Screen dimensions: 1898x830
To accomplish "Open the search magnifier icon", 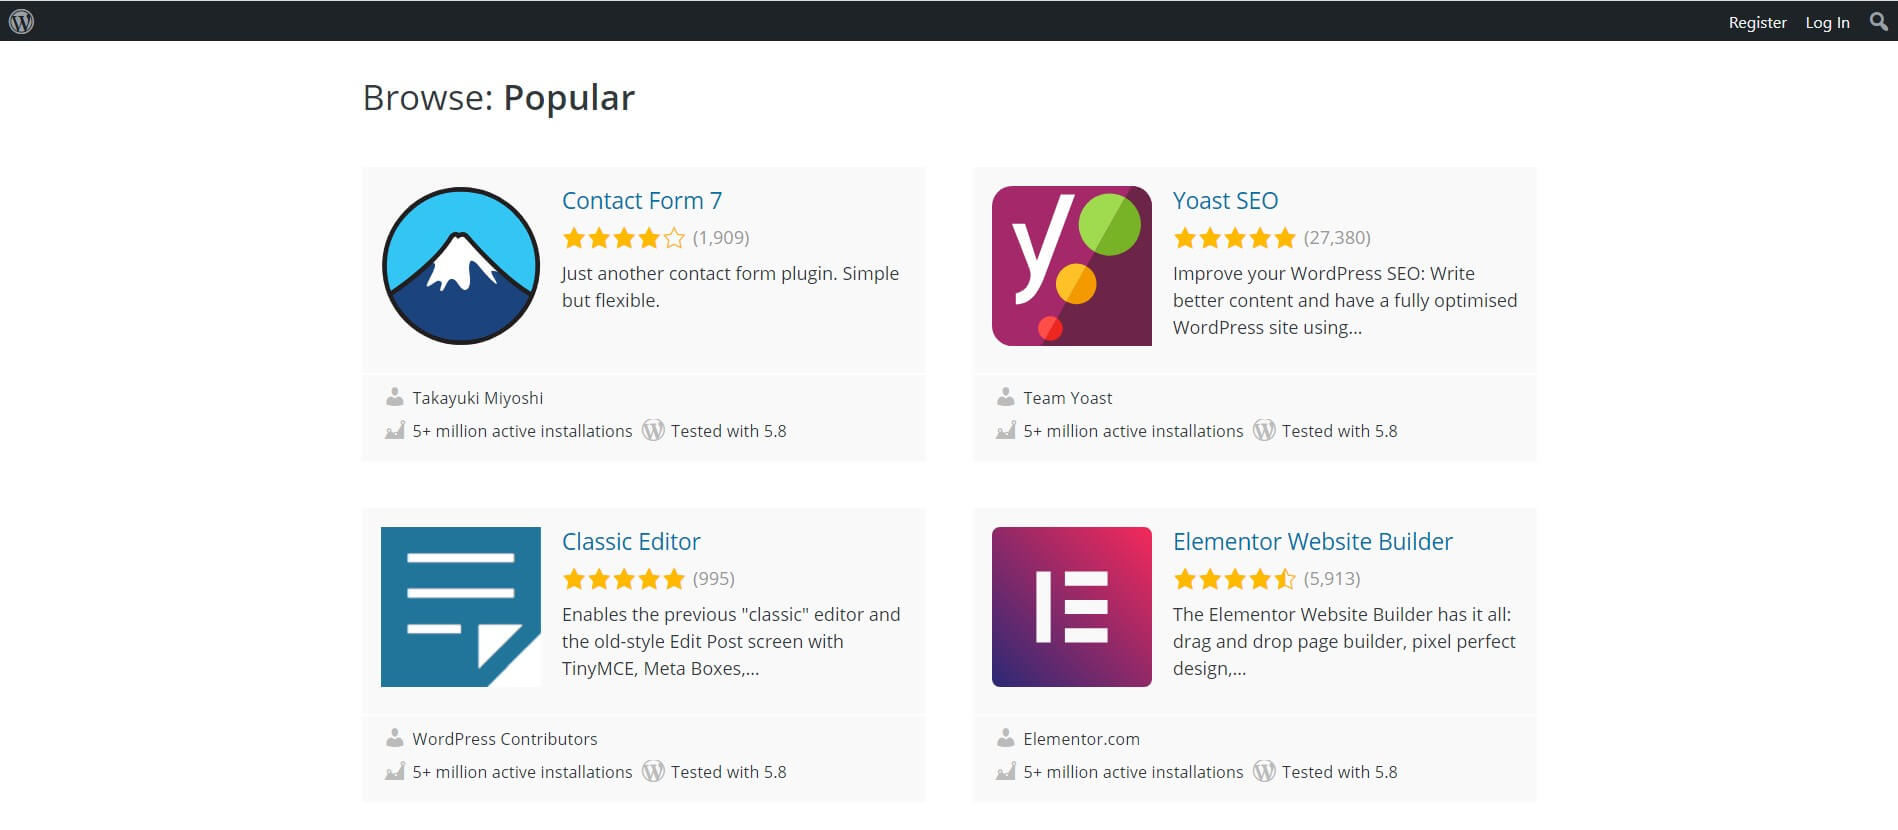I will (x=1878, y=21).
